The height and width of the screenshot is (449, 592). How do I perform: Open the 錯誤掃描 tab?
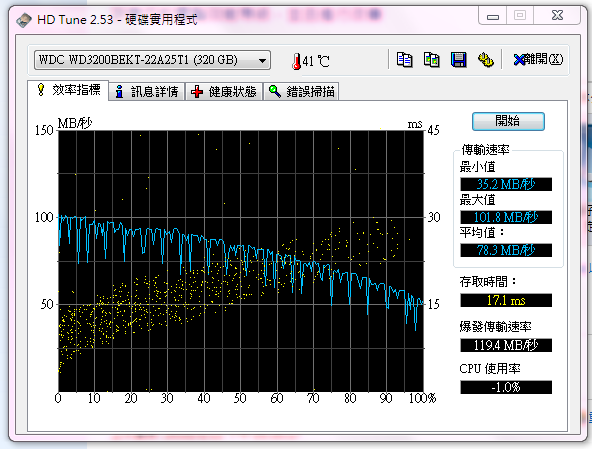tap(301, 92)
